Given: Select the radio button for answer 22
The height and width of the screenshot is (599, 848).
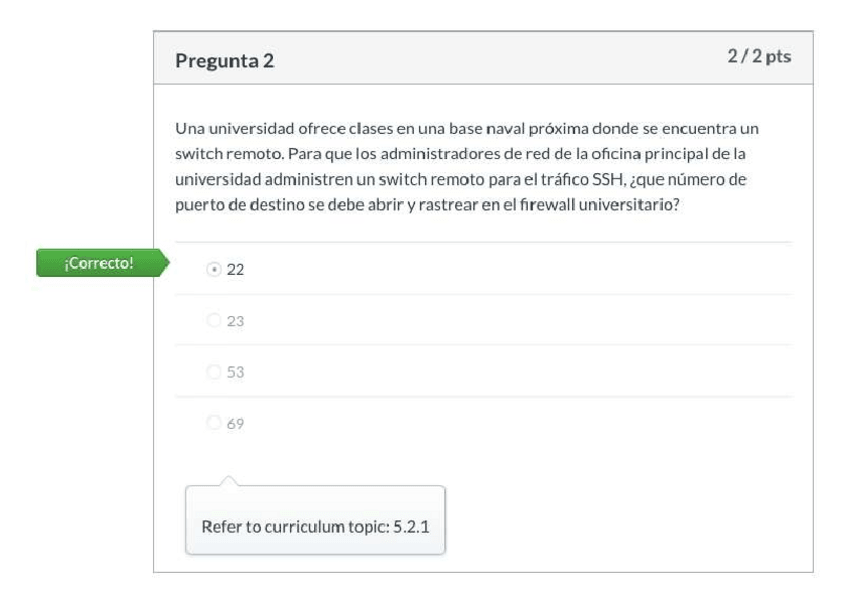Looking at the screenshot, I should pos(213,269).
